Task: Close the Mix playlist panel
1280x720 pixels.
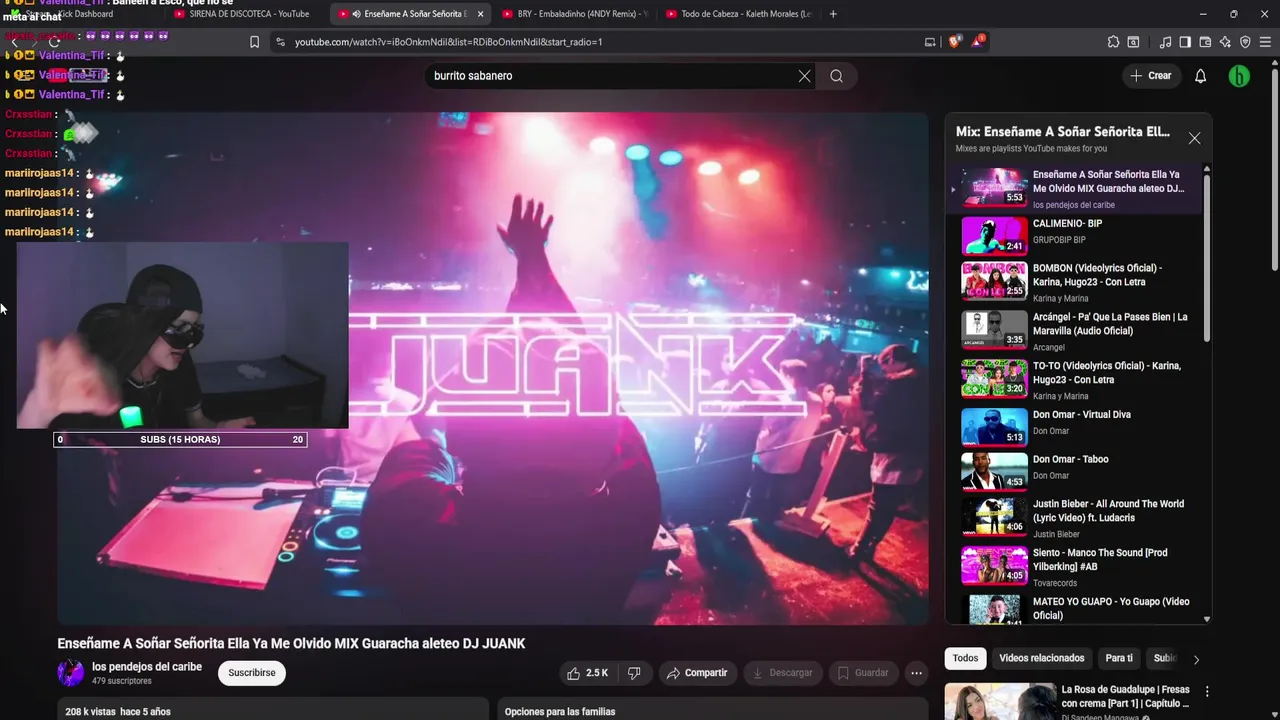Action: (x=1194, y=138)
